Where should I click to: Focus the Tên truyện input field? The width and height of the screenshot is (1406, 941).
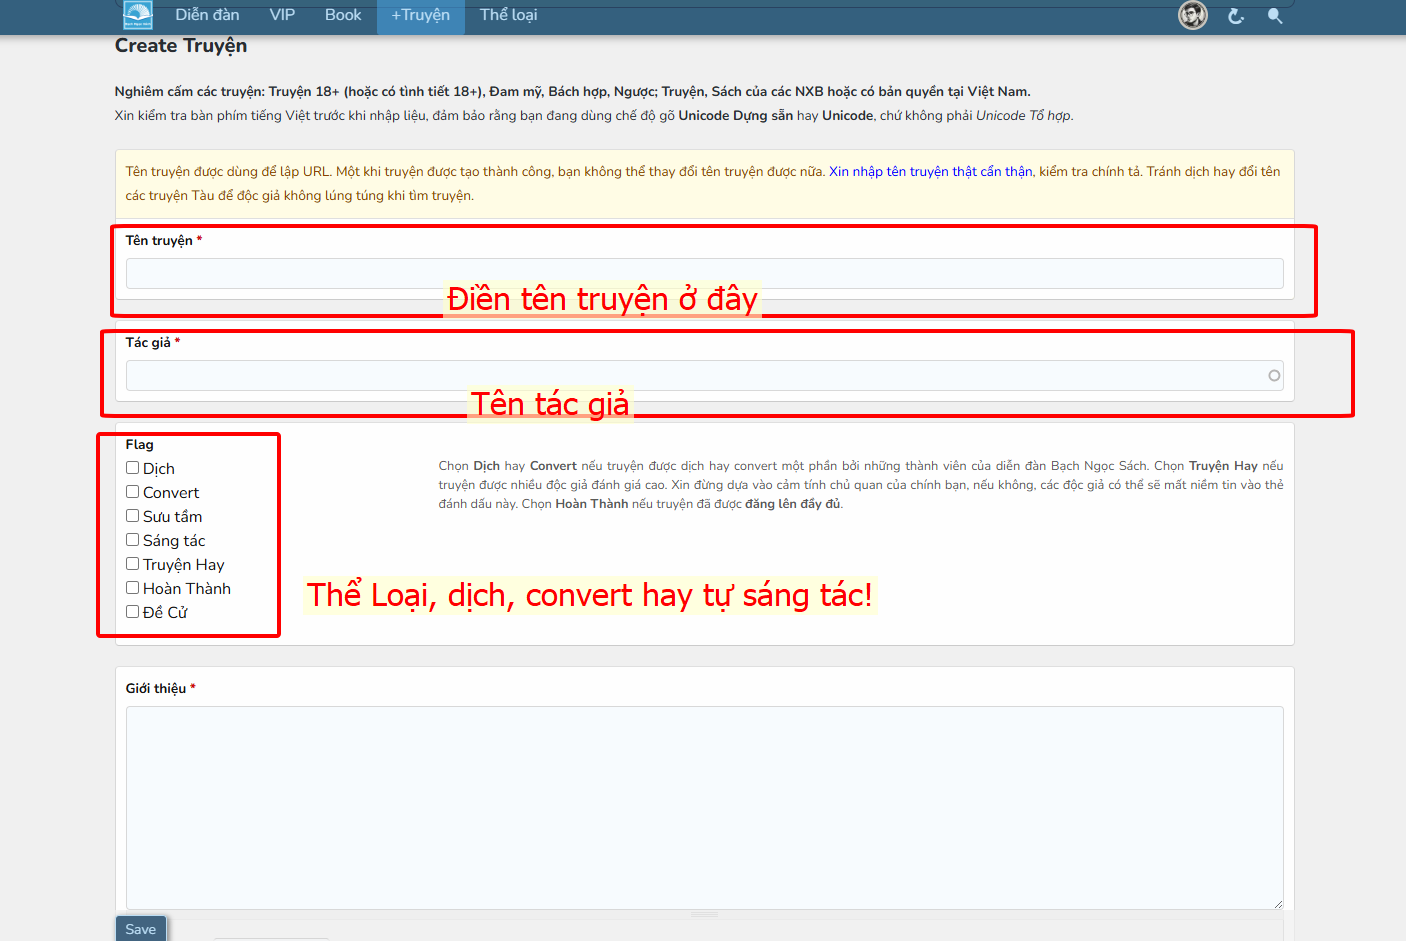(x=704, y=274)
